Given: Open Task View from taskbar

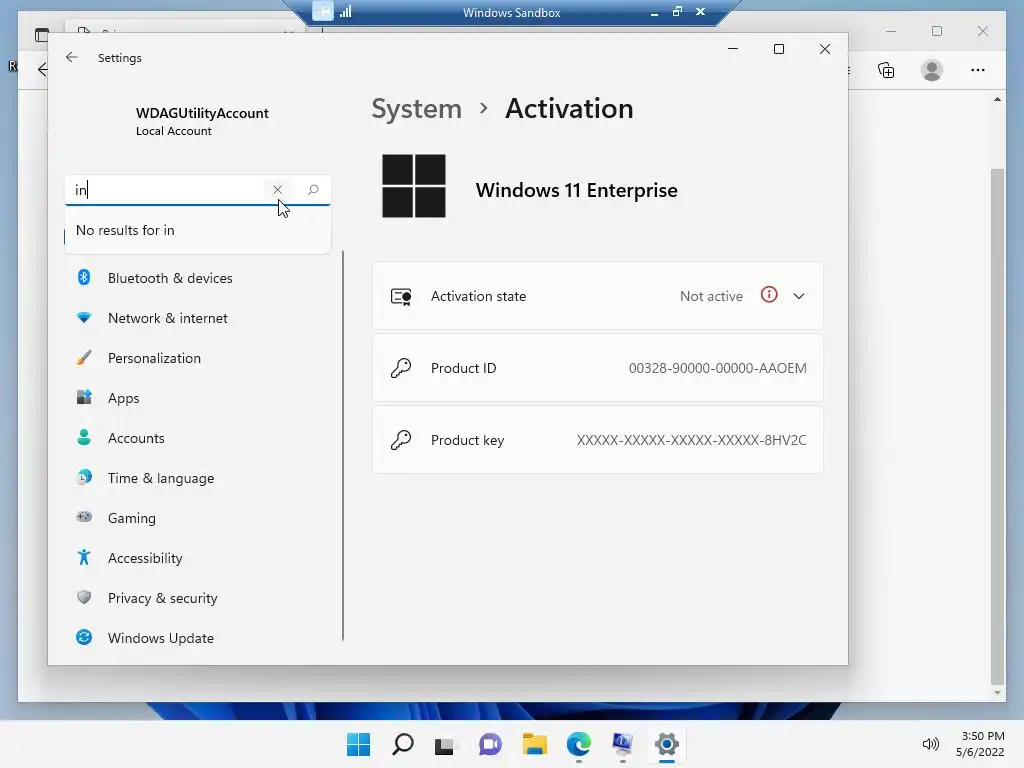Looking at the screenshot, I should click(x=445, y=745).
